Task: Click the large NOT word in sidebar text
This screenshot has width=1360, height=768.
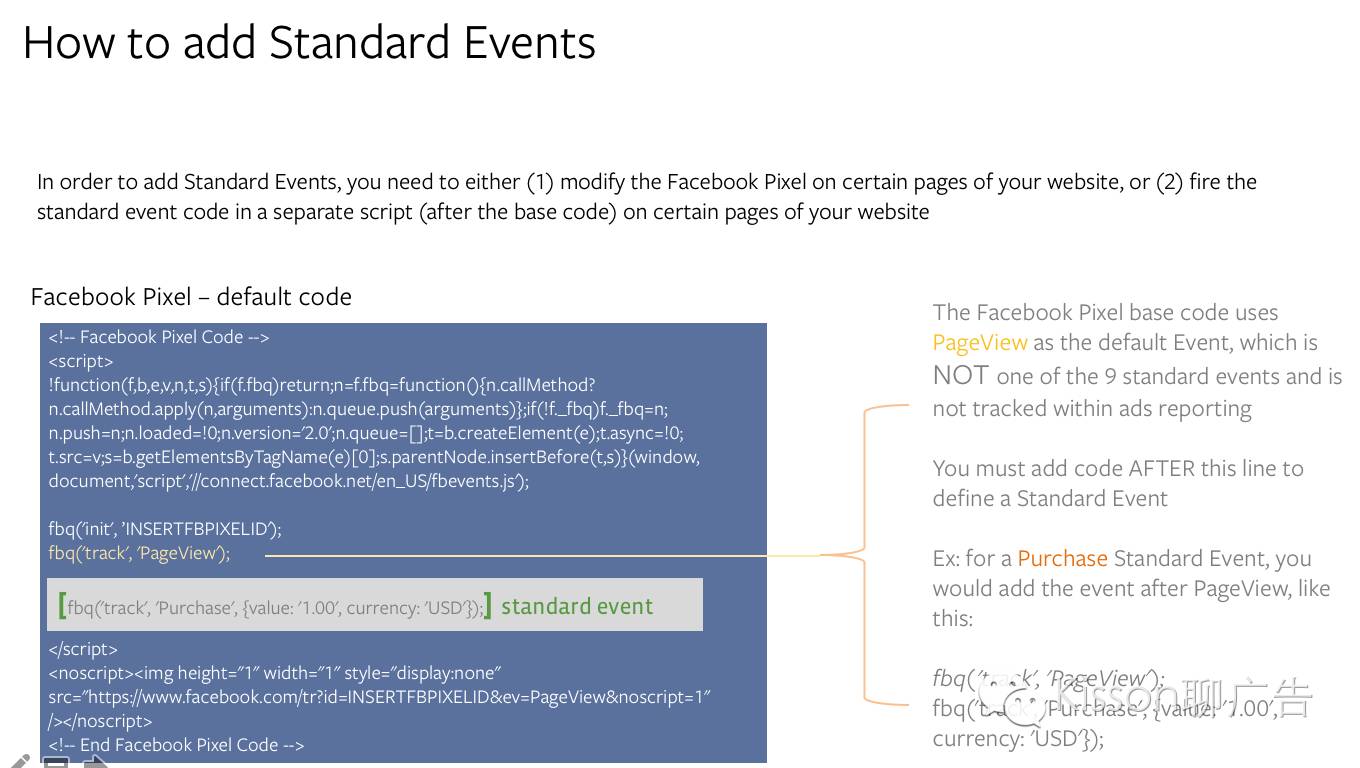Action: click(x=961, y=376)
